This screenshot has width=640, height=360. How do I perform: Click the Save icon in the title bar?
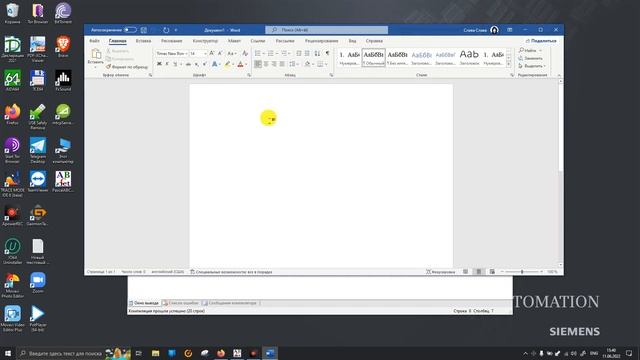pos(144,30)
